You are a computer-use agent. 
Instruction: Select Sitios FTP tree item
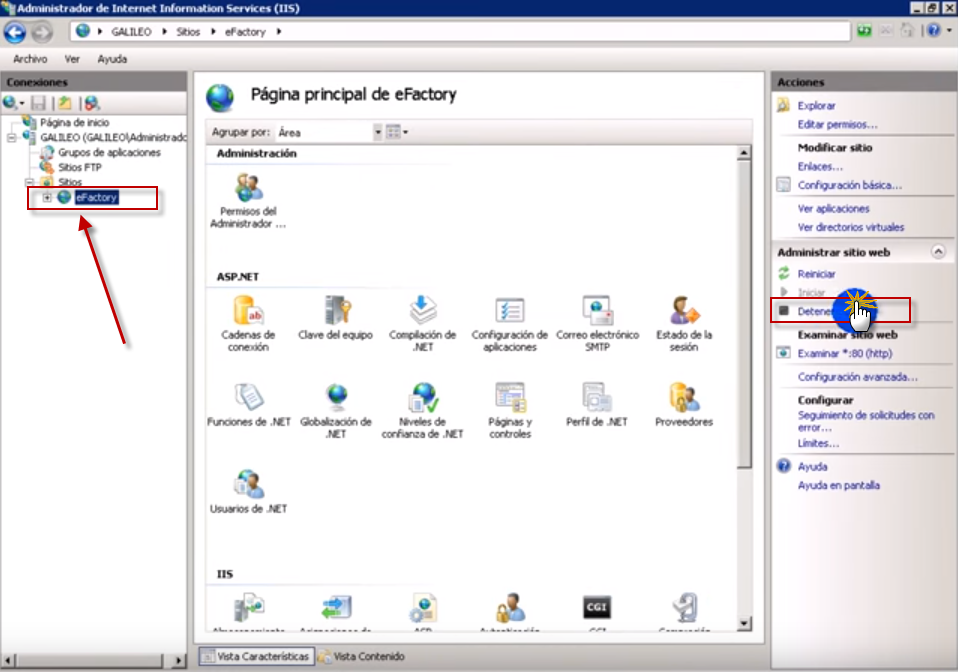point(80,167)
